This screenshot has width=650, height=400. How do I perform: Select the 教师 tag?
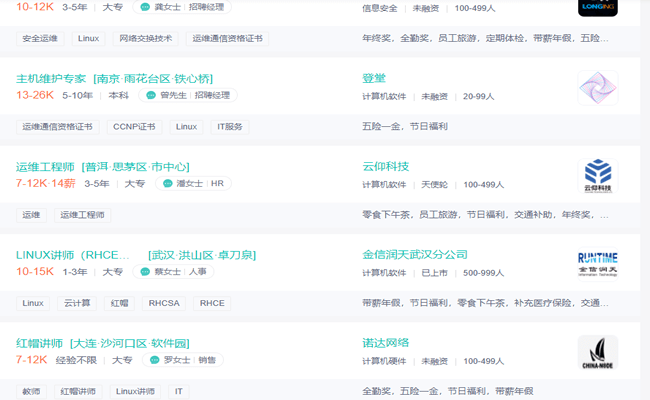[31, 392]
